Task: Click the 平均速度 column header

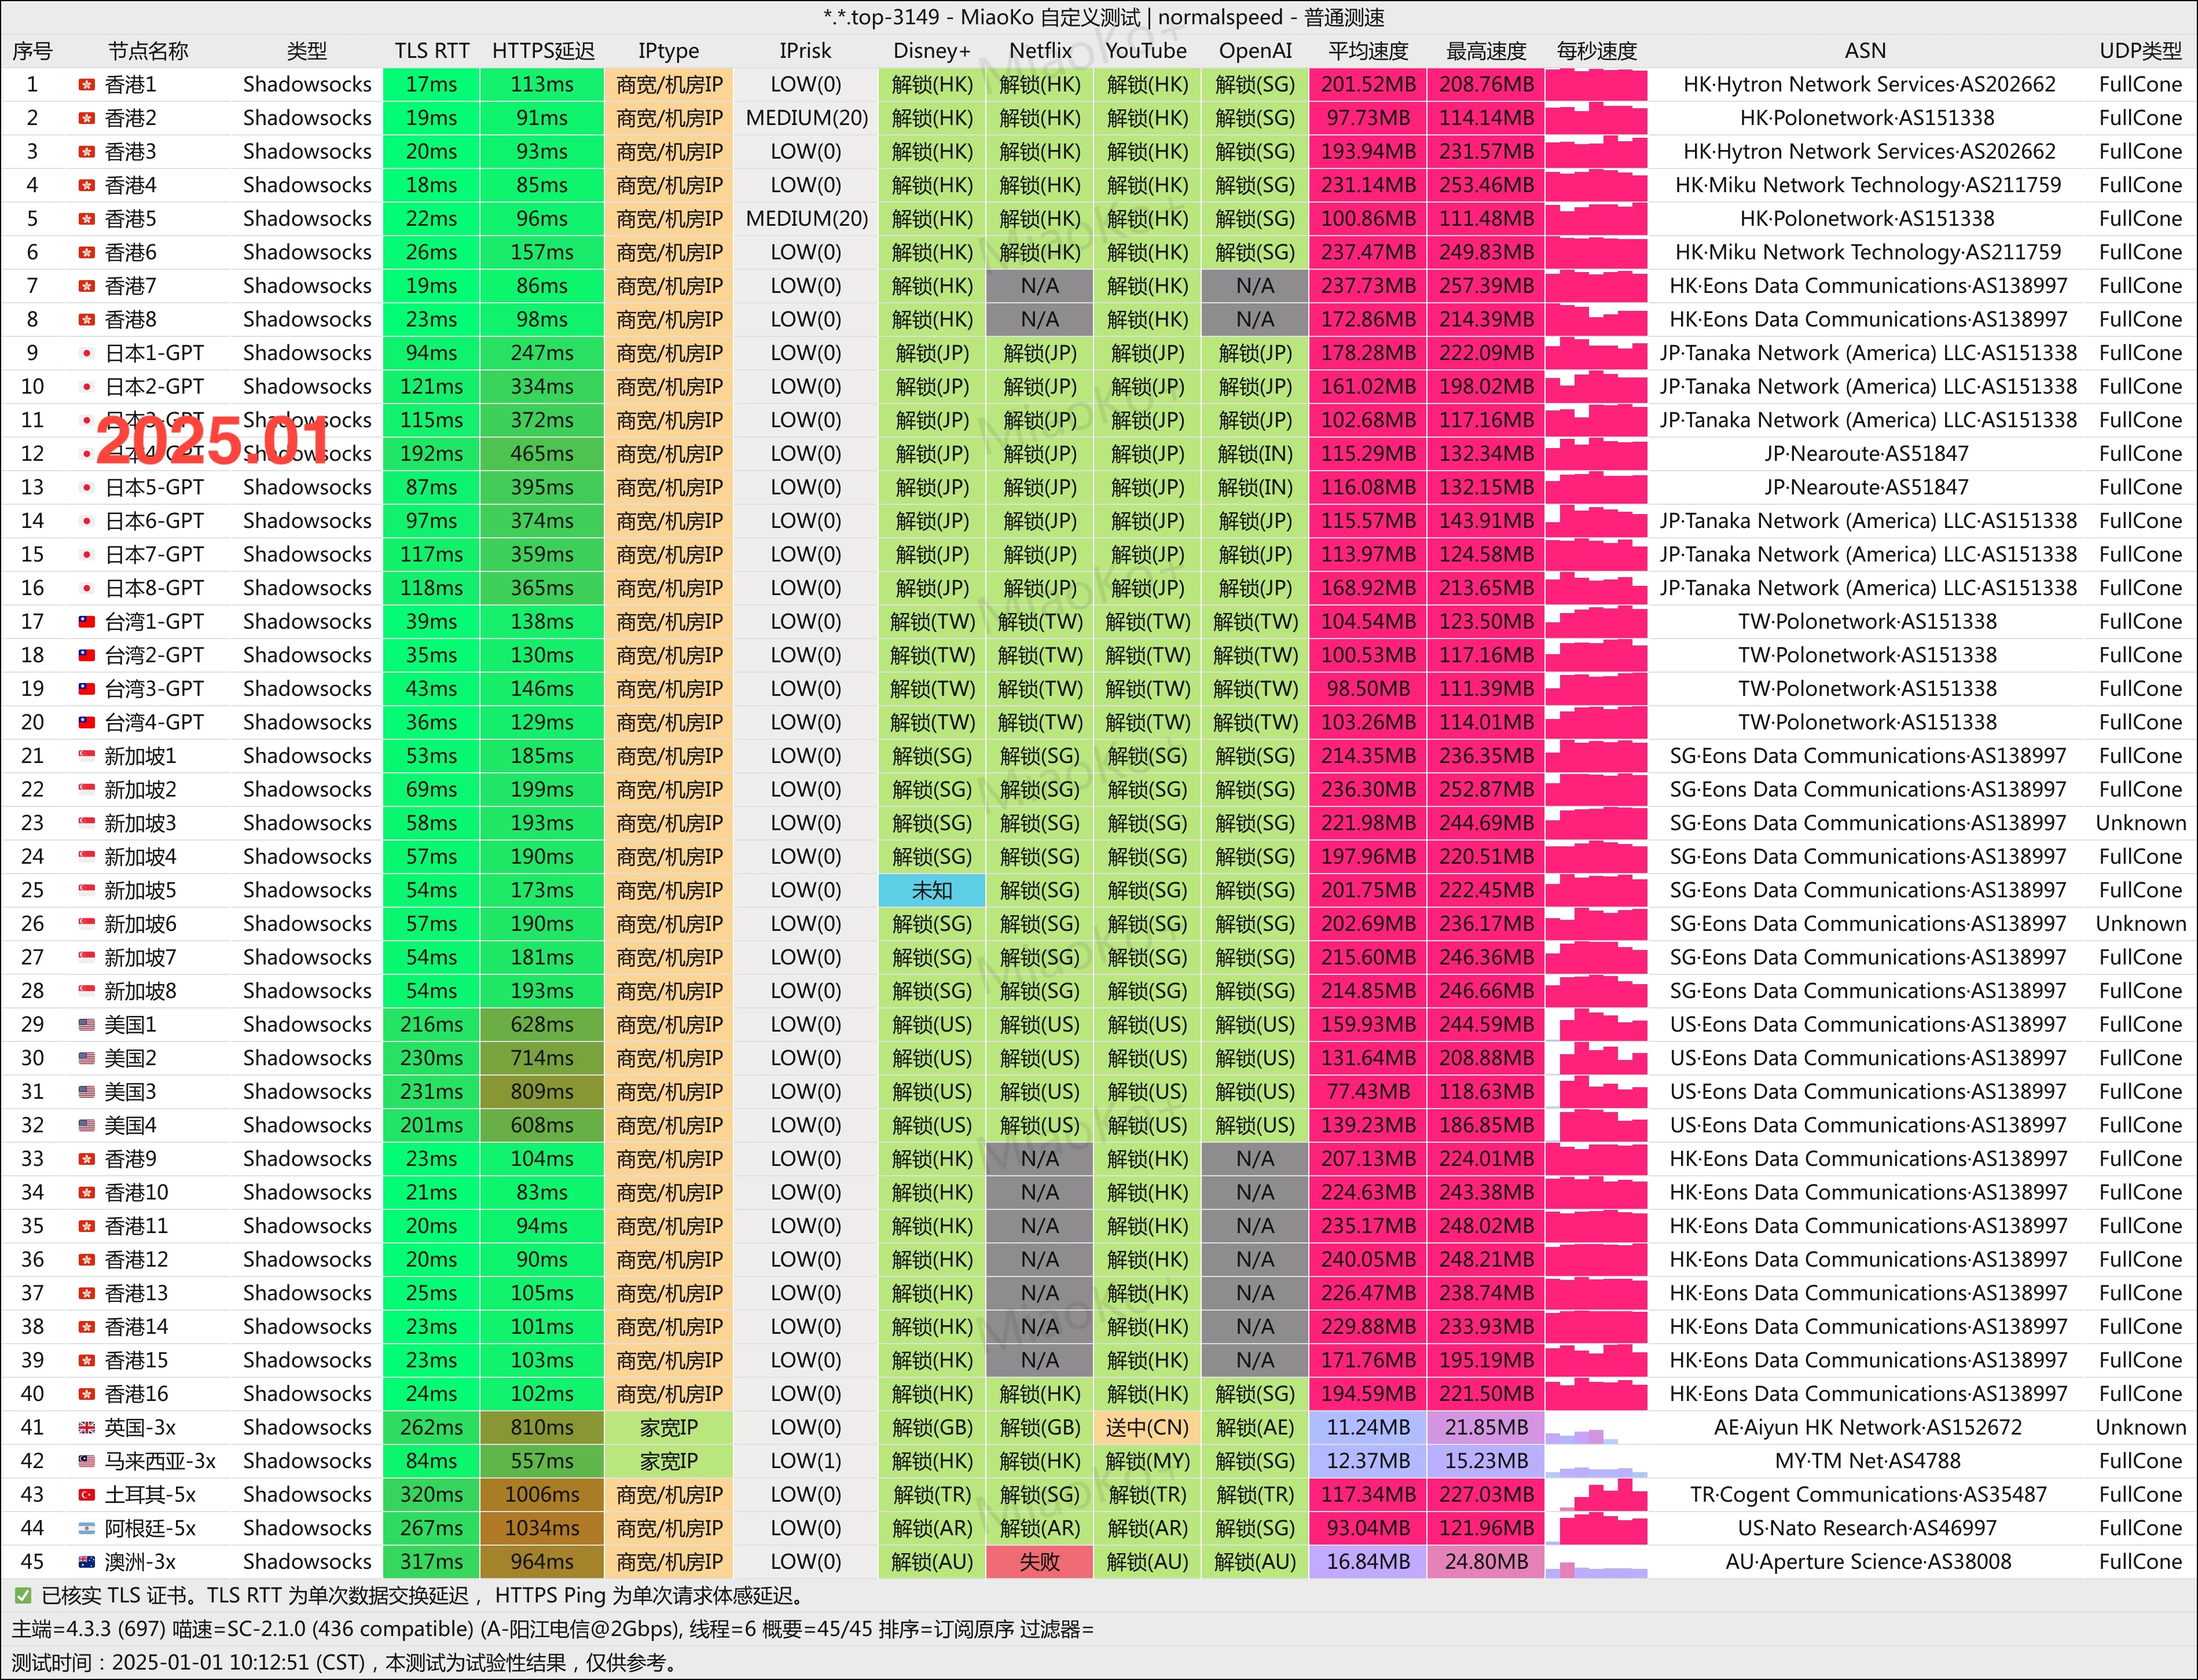Action: [1367, 51]
